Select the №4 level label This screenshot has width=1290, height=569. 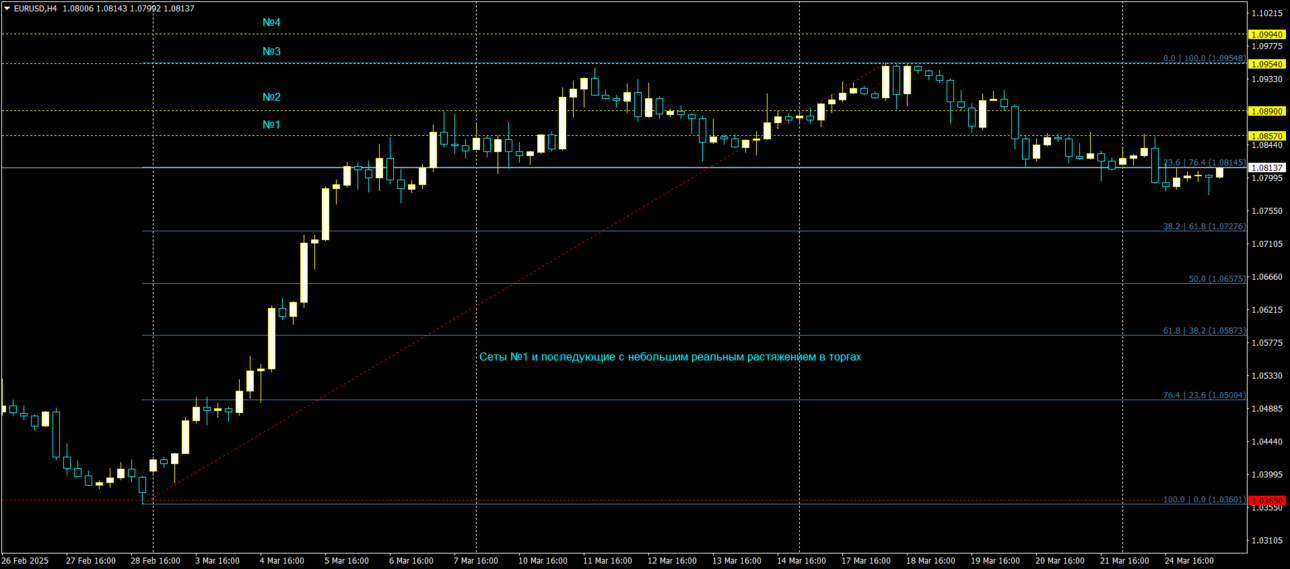[271, 22]
